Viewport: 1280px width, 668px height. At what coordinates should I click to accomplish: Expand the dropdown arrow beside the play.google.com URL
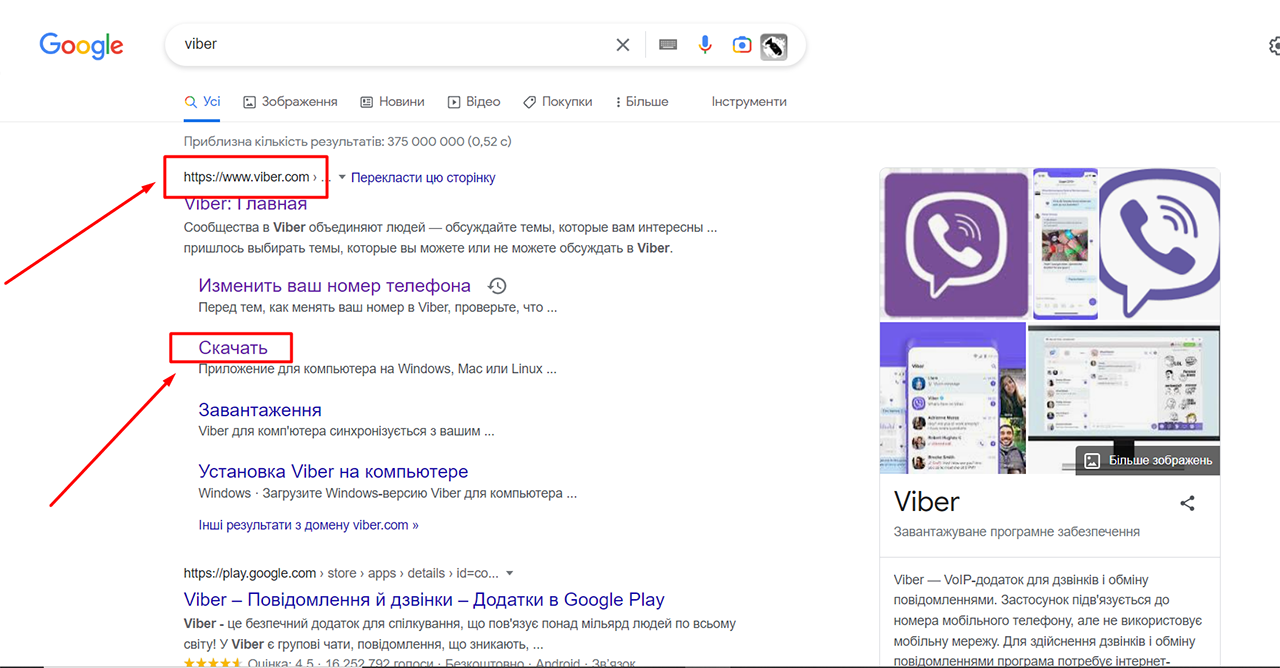coord(510,574)
